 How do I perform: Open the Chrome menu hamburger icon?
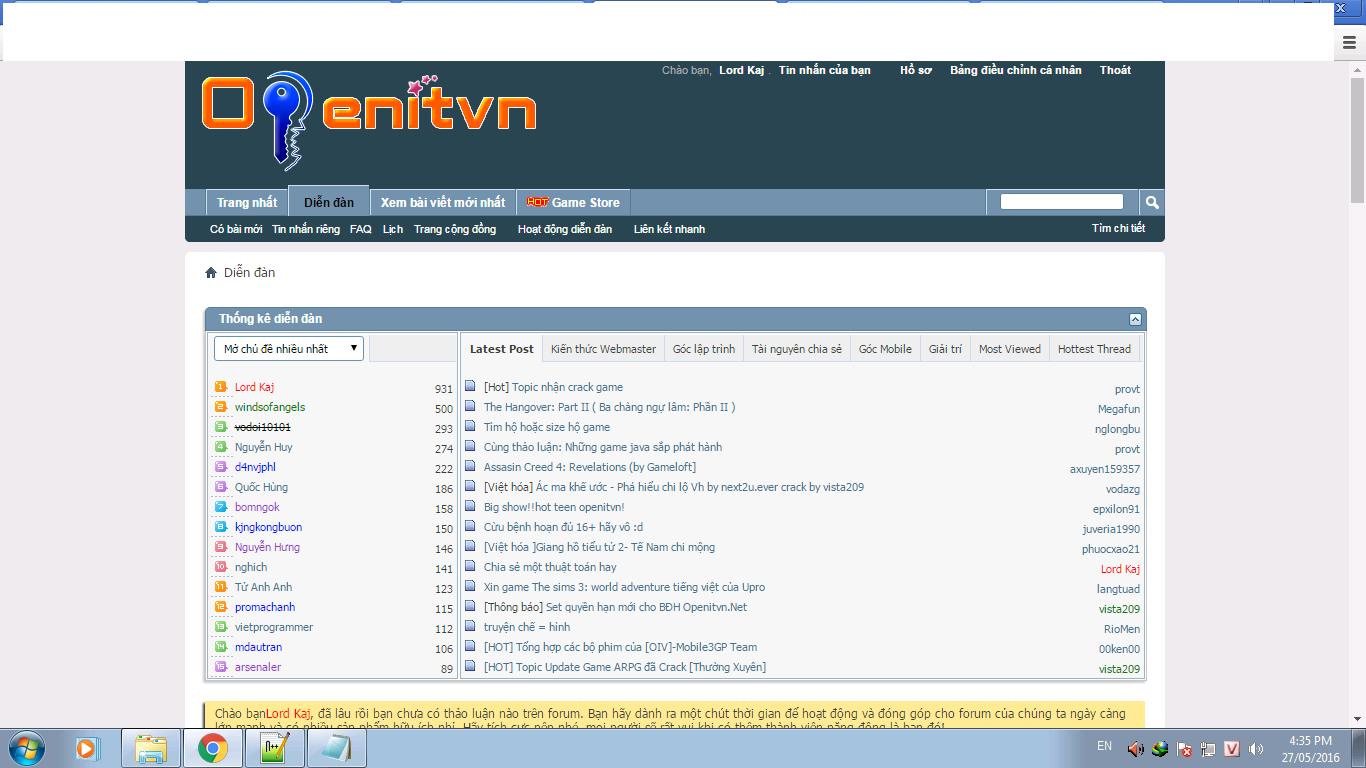pyautogui.click(x=1350, y=43)
